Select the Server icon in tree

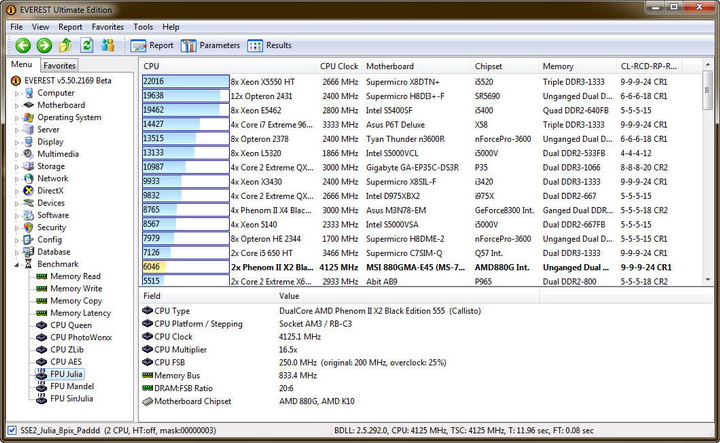29,129
